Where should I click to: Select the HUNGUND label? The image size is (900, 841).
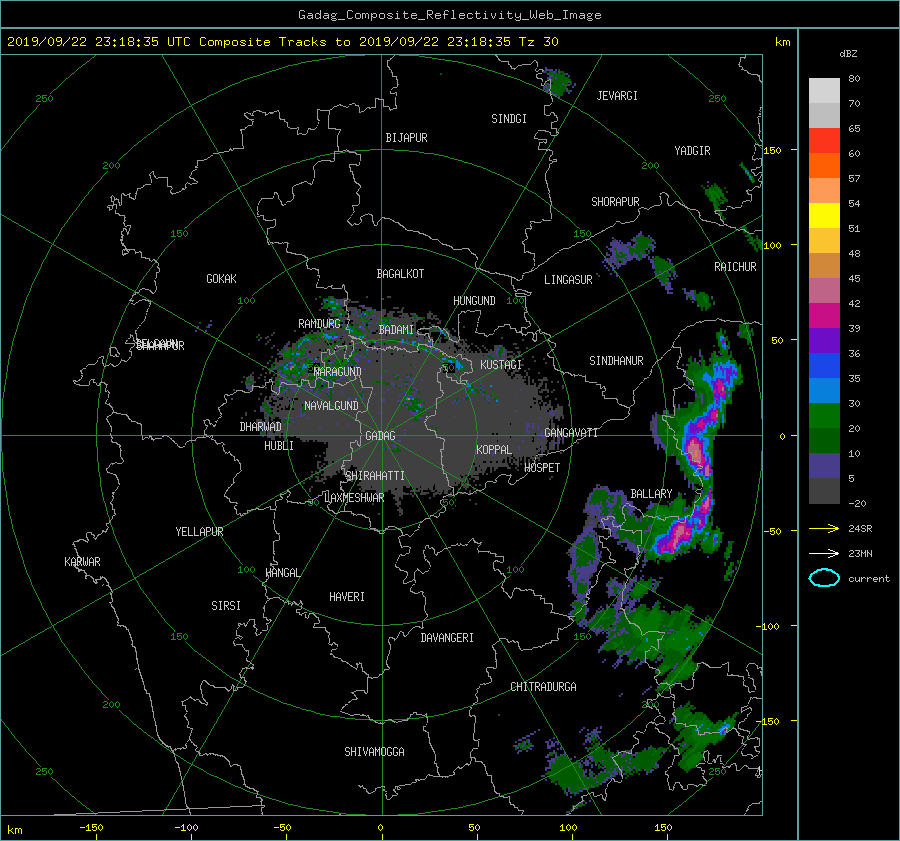coord(474,301)
